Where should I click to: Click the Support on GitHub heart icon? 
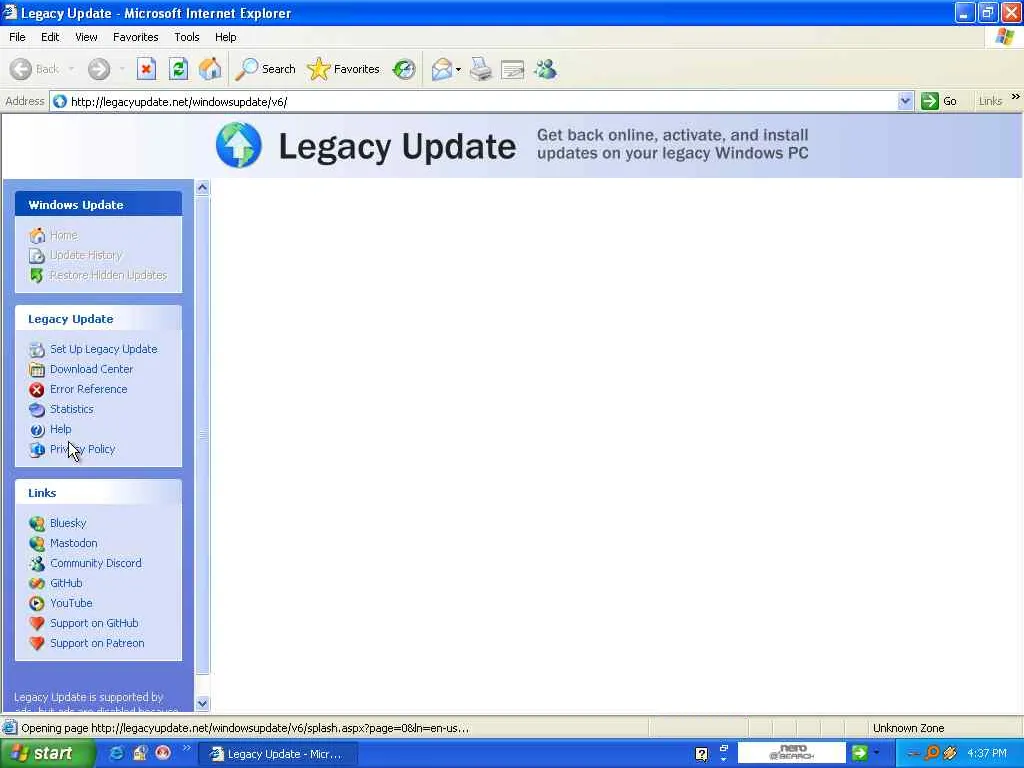pyautogui.click(x=37, y=623)
